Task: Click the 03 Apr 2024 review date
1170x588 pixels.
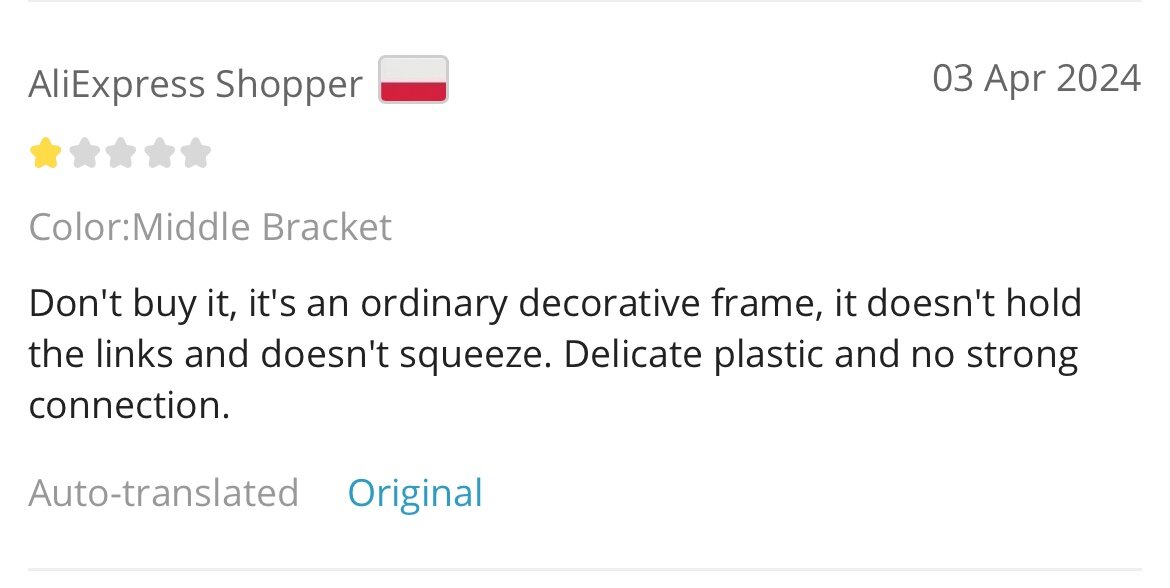Action: click(1036, 78)
